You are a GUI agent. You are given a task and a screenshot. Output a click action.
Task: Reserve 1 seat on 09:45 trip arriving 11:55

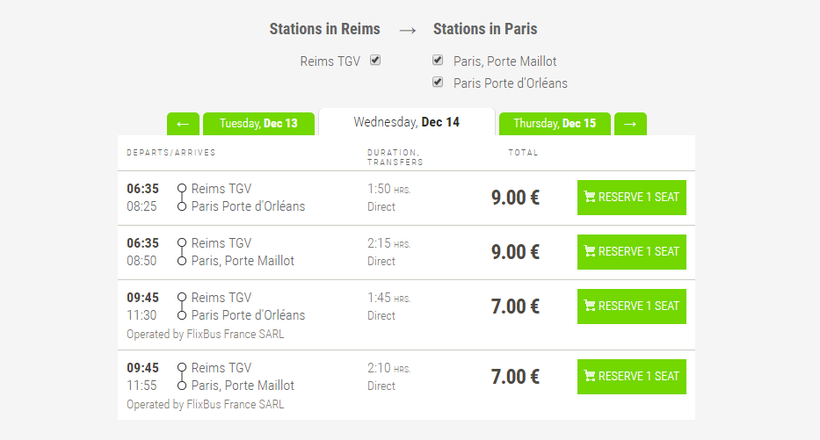632,376
